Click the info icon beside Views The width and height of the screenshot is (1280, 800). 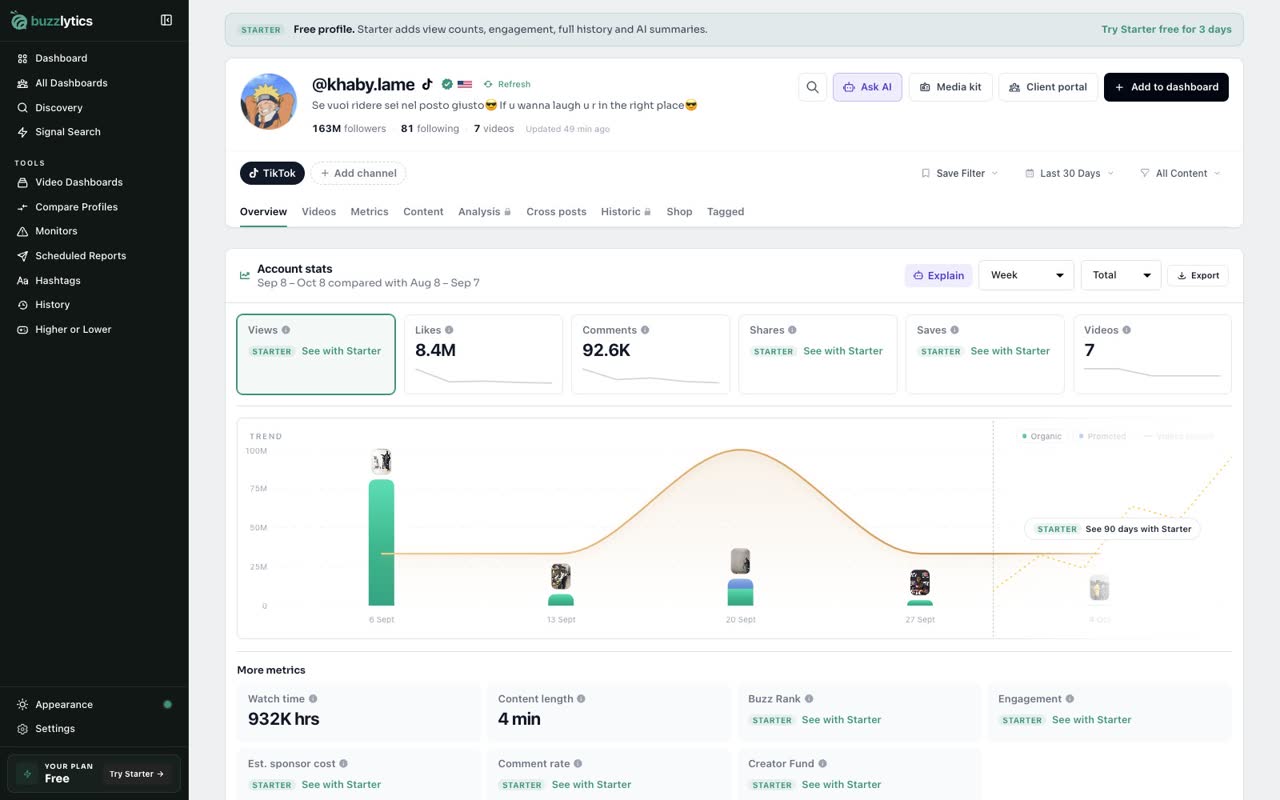pyautogui.click(x=286, y=330)
